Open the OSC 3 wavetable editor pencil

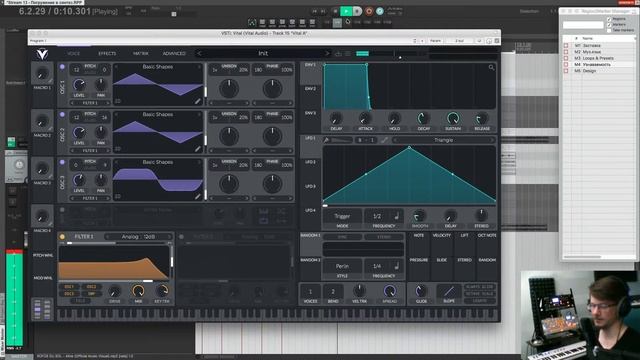198,197
